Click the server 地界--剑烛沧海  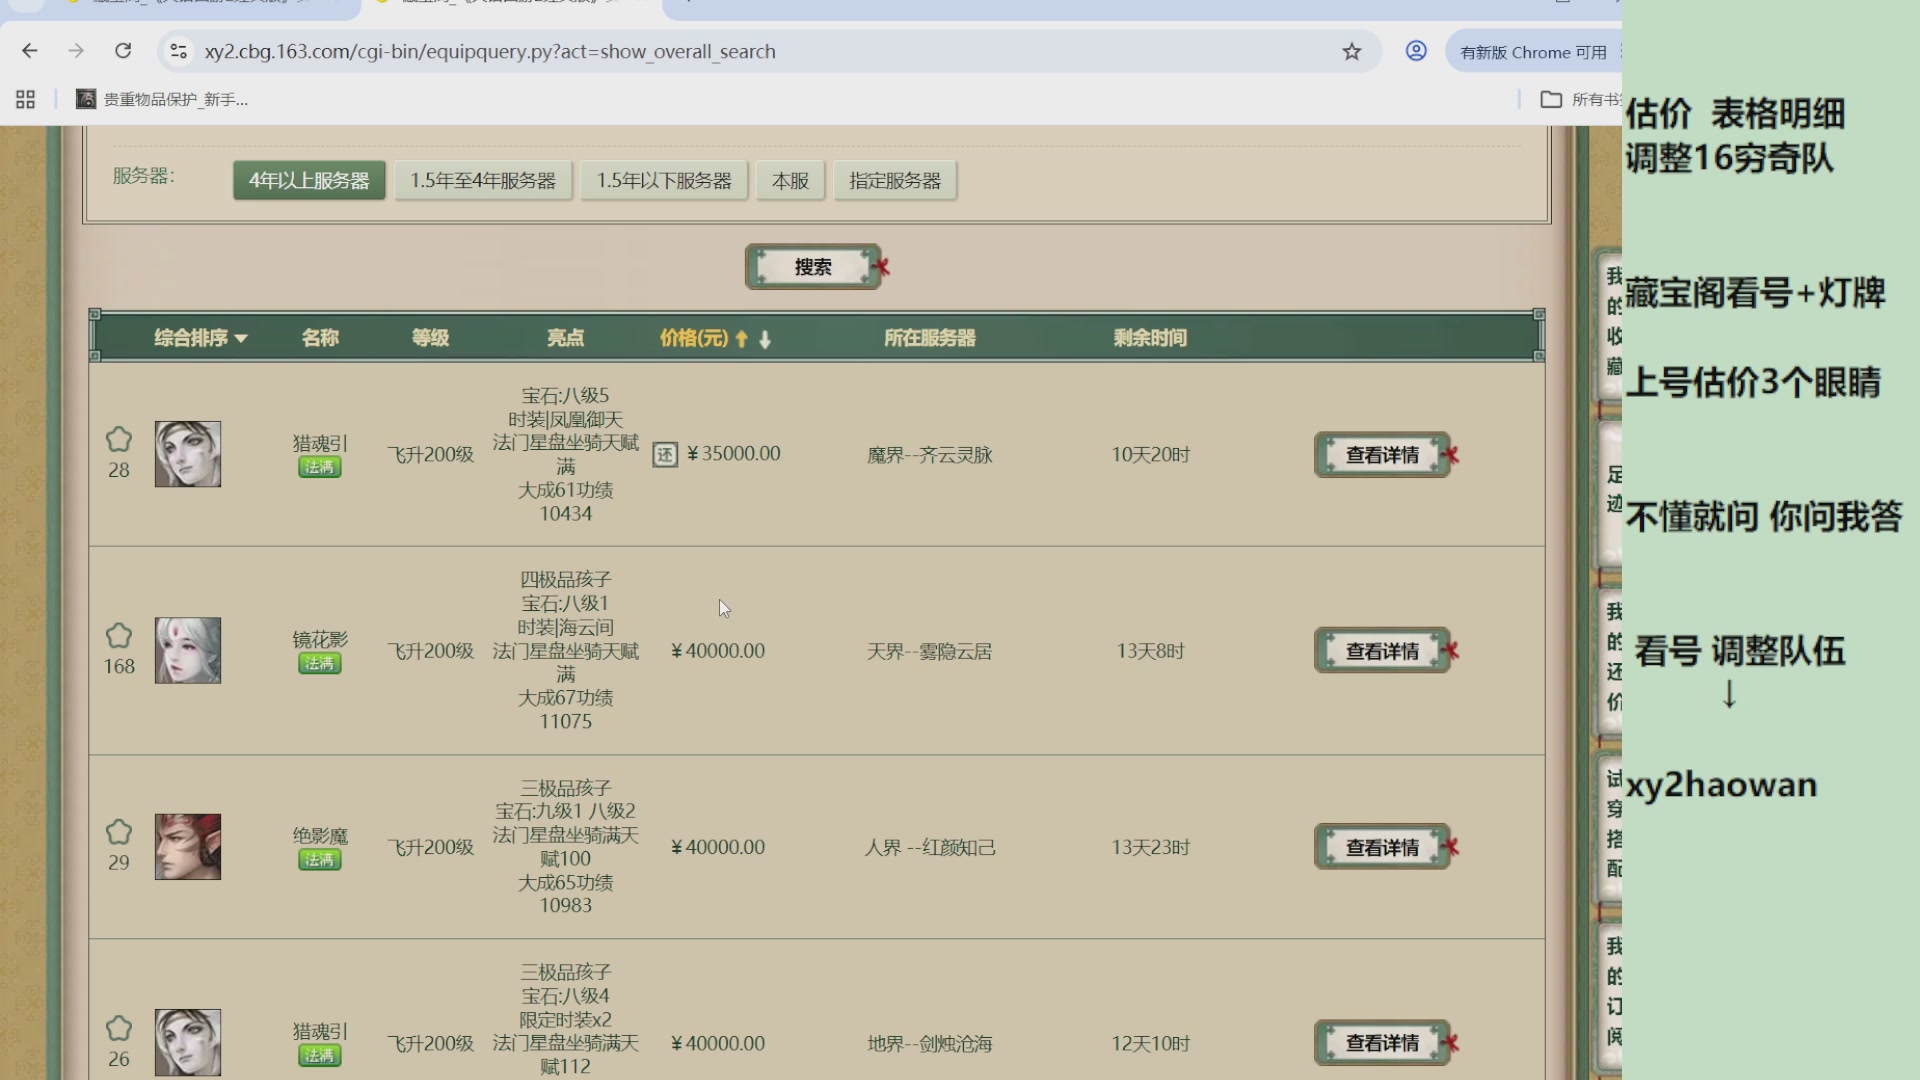(930, 1043)
